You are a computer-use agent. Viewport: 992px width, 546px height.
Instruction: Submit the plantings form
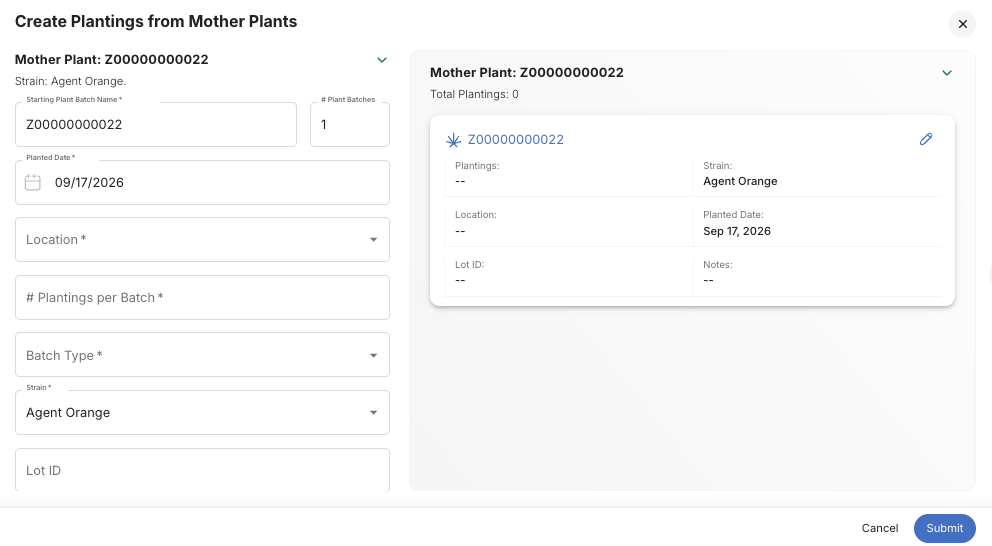(x=945, y=528)
